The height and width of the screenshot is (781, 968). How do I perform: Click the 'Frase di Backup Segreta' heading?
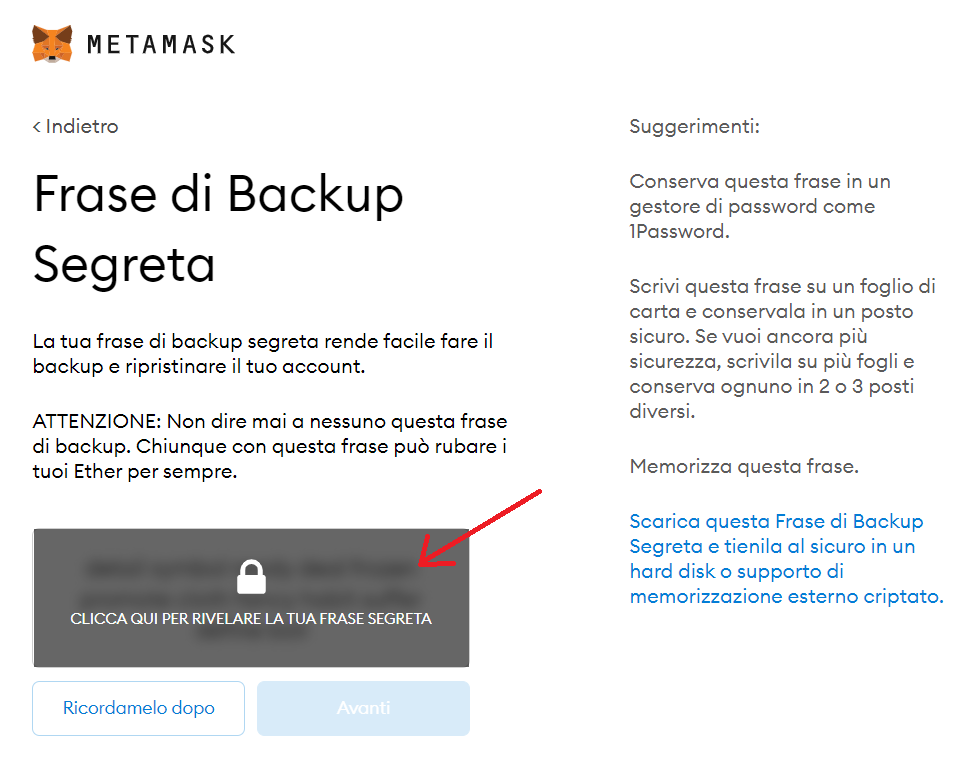click(x=218, y=228)
